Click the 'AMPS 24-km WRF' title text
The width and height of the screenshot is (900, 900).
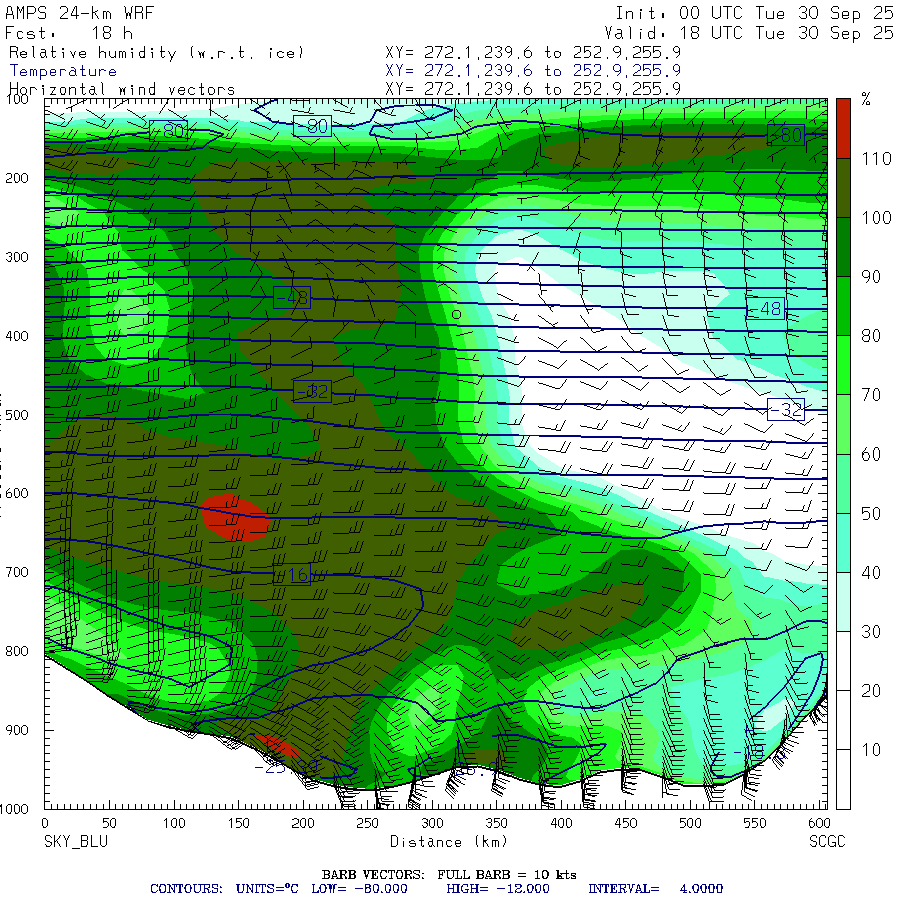point(80,13)
